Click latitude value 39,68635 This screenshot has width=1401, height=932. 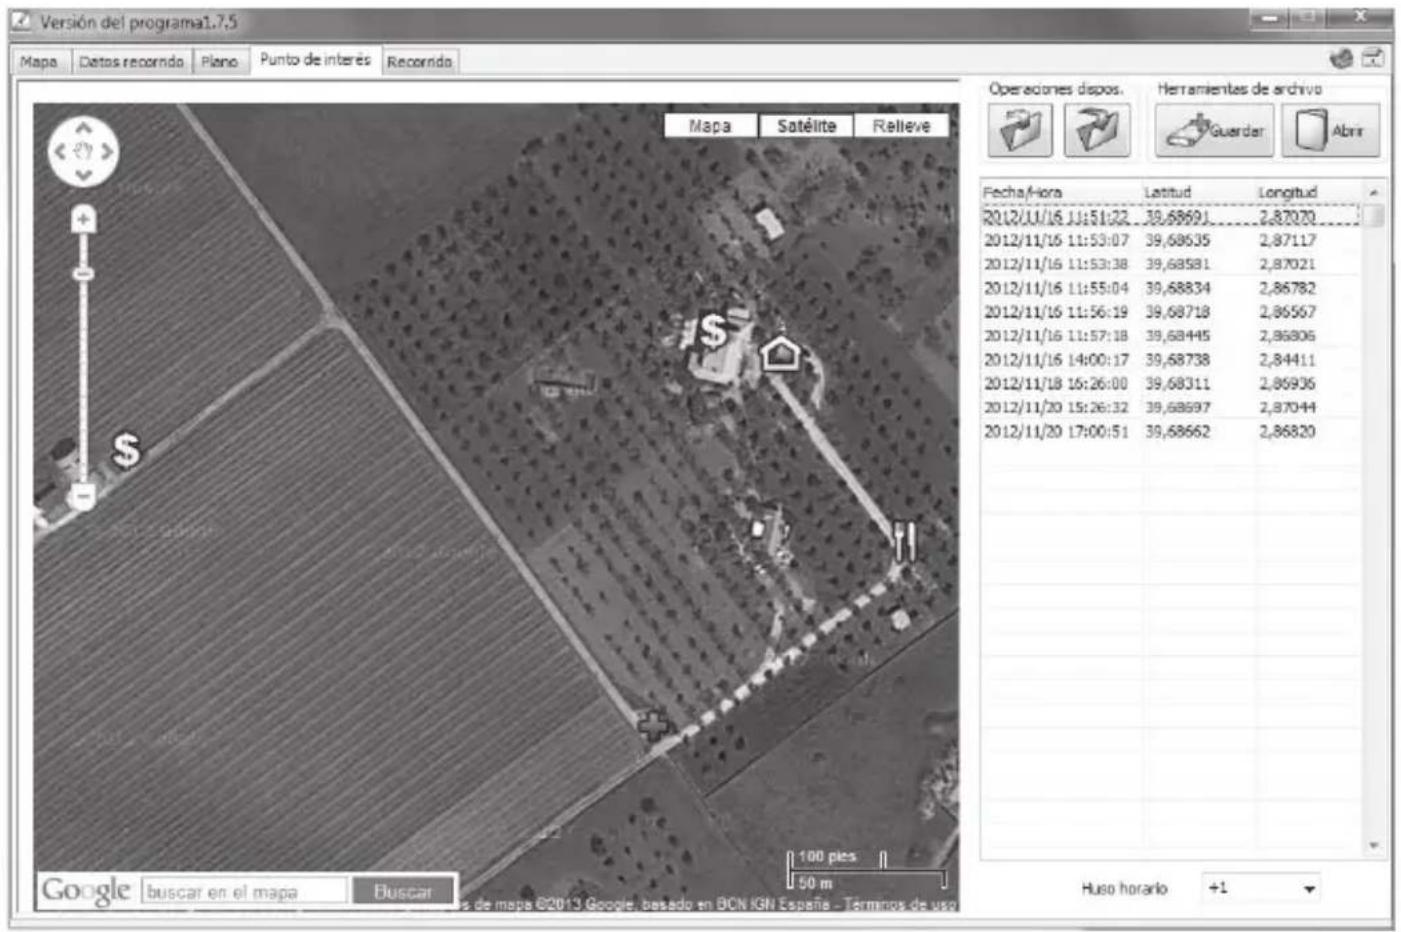point(1177,240)
